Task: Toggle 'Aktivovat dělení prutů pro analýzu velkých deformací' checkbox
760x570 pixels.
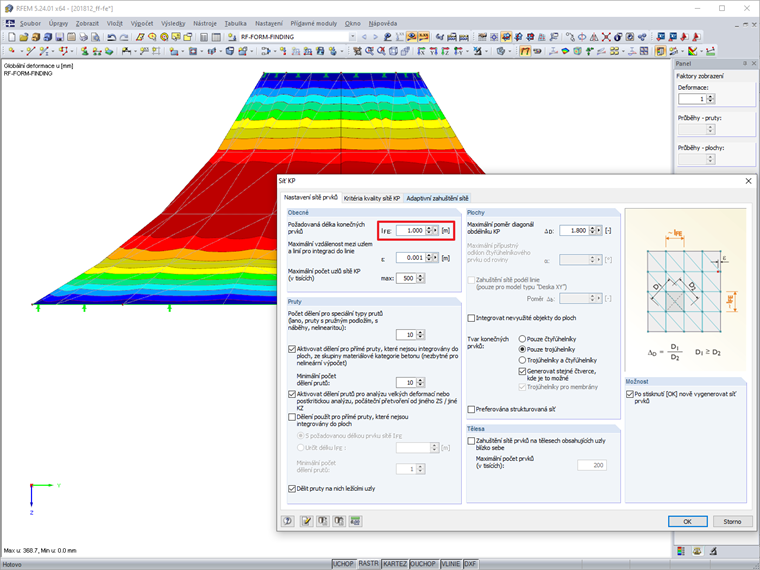Action: click(x=292, y=394)
